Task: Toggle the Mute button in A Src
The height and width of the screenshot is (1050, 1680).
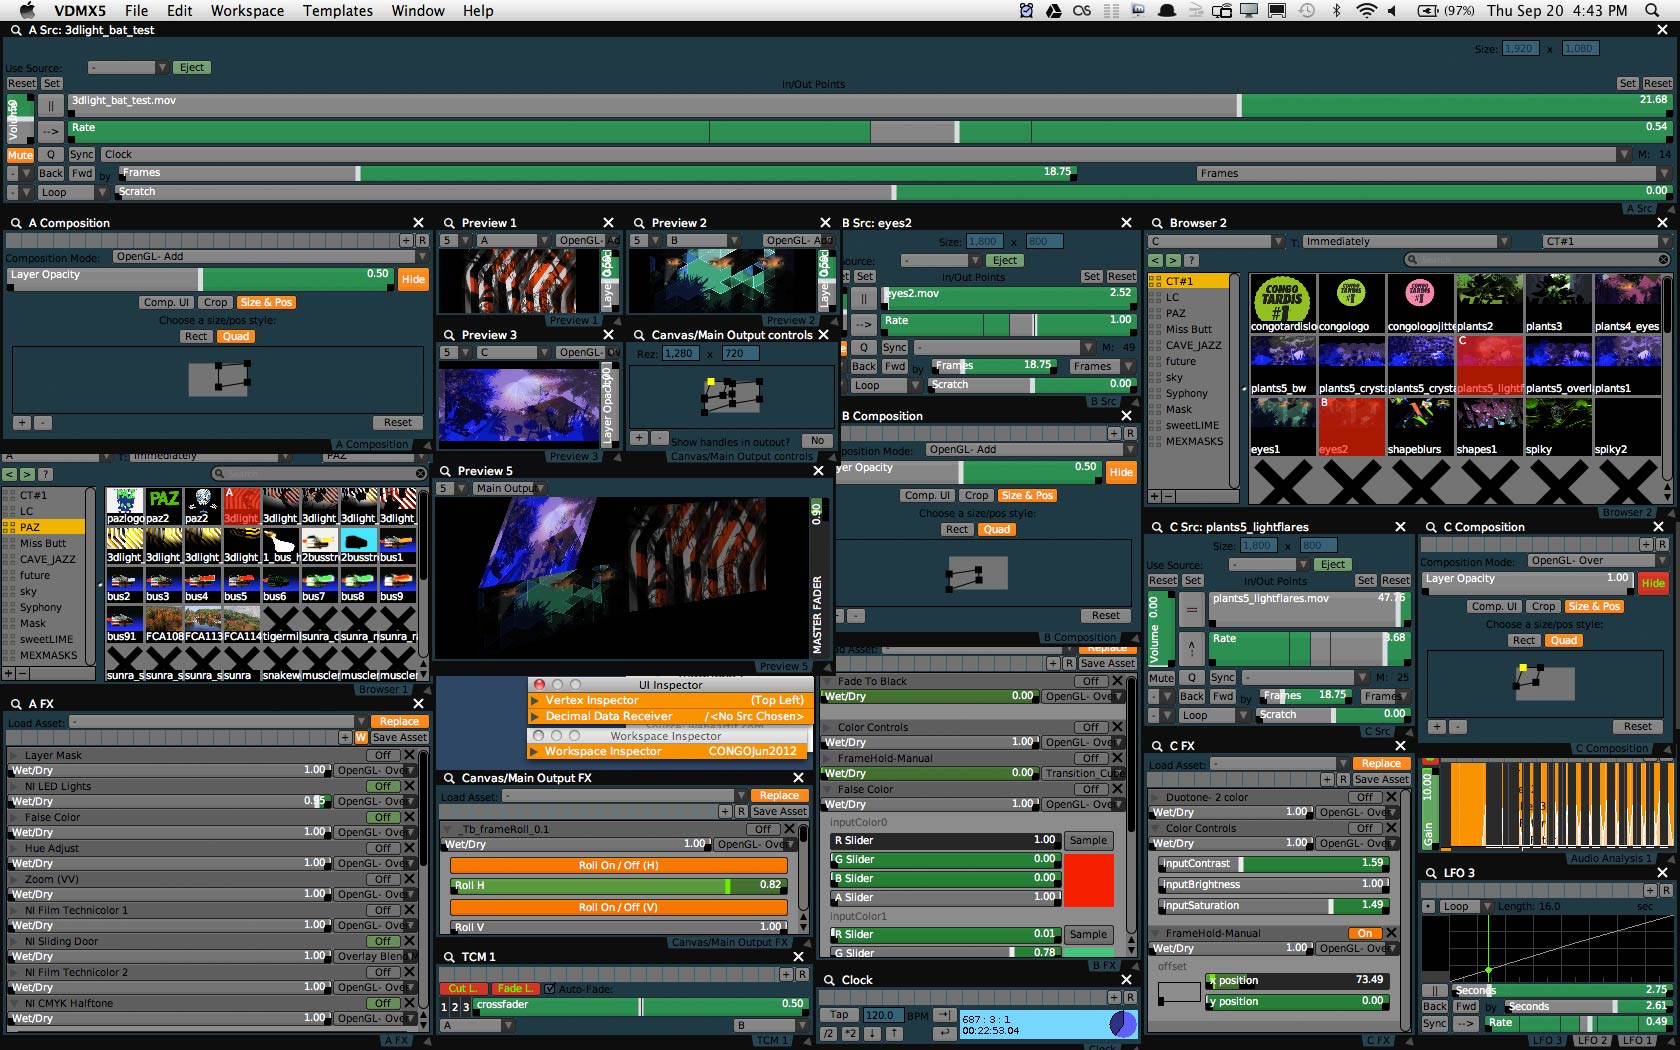Action: tap(20, 155)
